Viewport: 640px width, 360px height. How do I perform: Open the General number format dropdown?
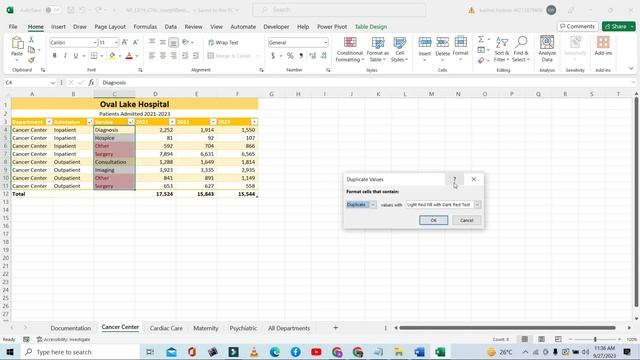325,42
